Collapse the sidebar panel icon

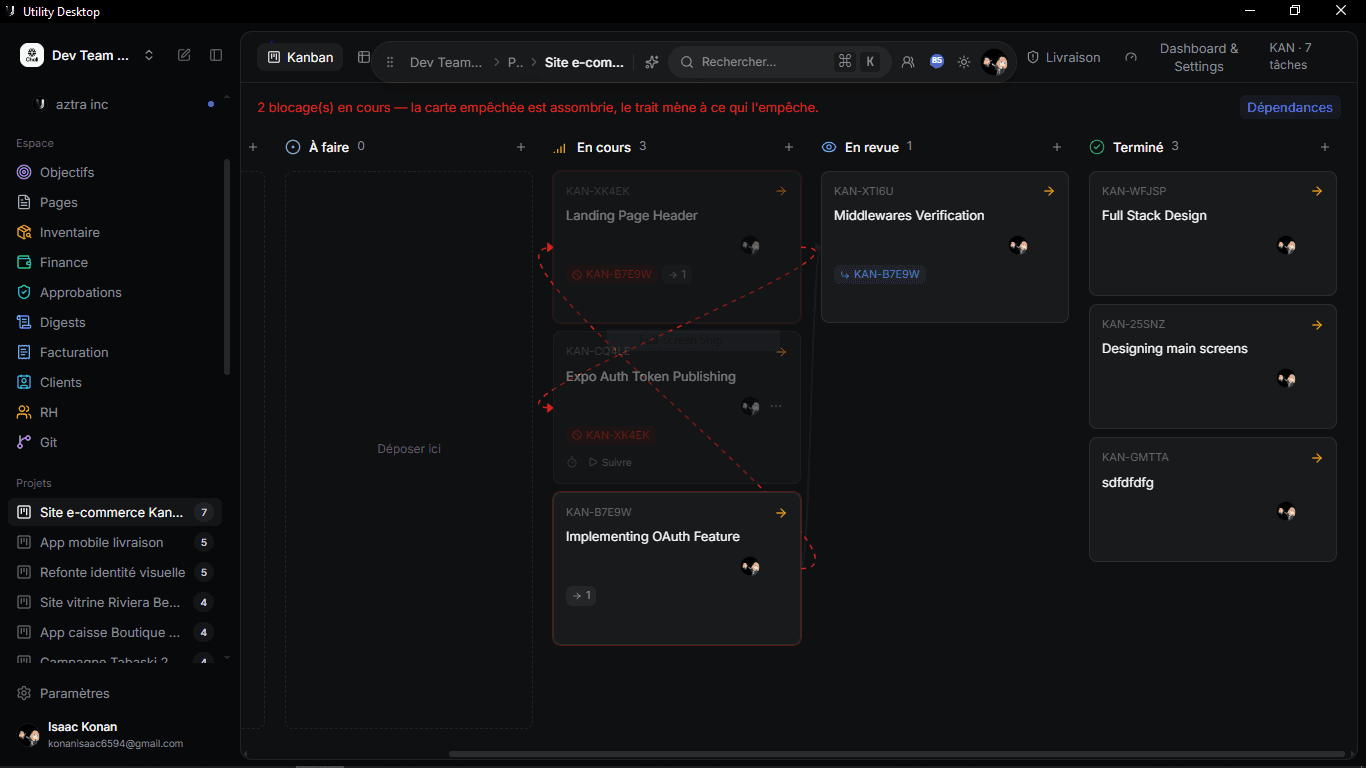coord(216,55)
